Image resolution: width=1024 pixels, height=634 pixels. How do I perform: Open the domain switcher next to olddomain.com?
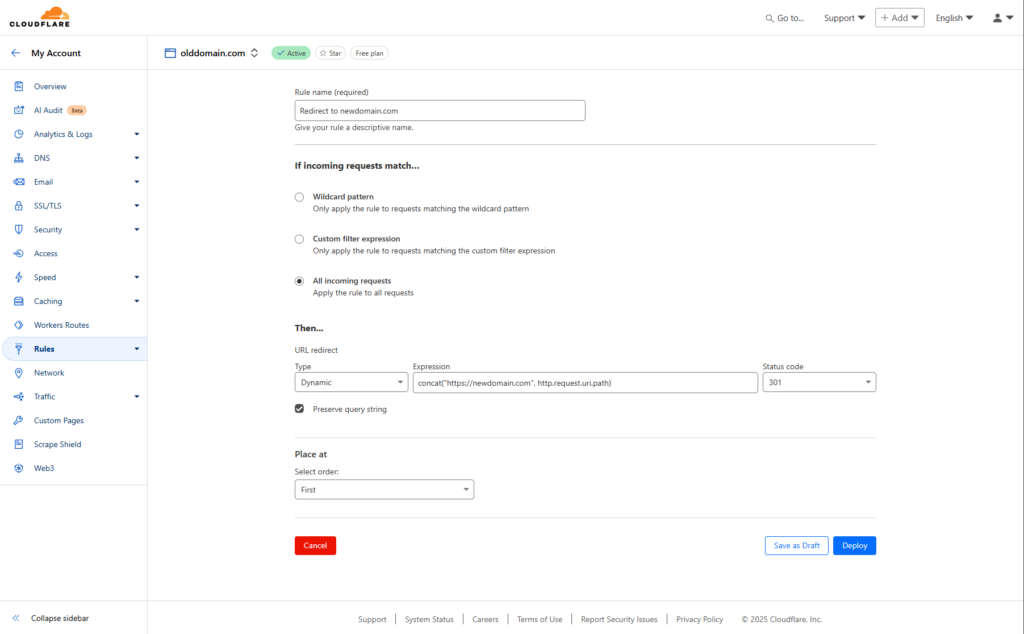pyautogui.click(x=255, y=53)
